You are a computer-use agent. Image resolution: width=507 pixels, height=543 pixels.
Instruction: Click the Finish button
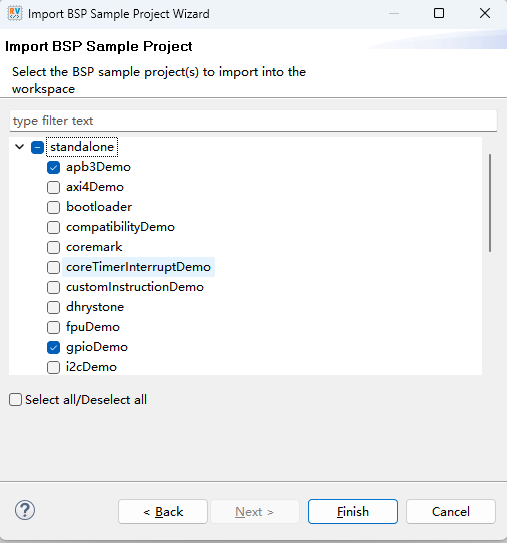pyautogui.click(x=353, y=511)
